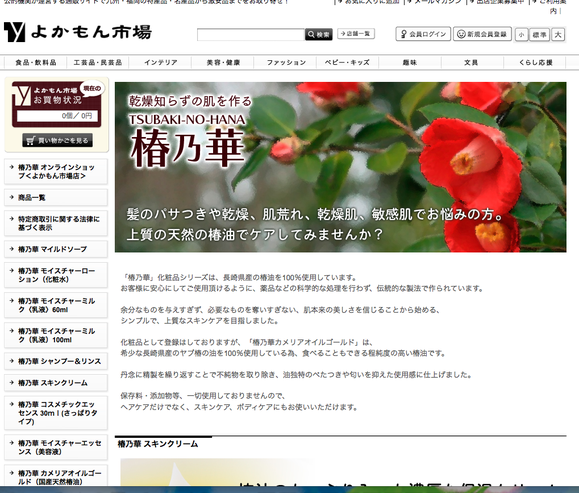Click the 検索 search button

pyautogui.click(x=319, y=34)
